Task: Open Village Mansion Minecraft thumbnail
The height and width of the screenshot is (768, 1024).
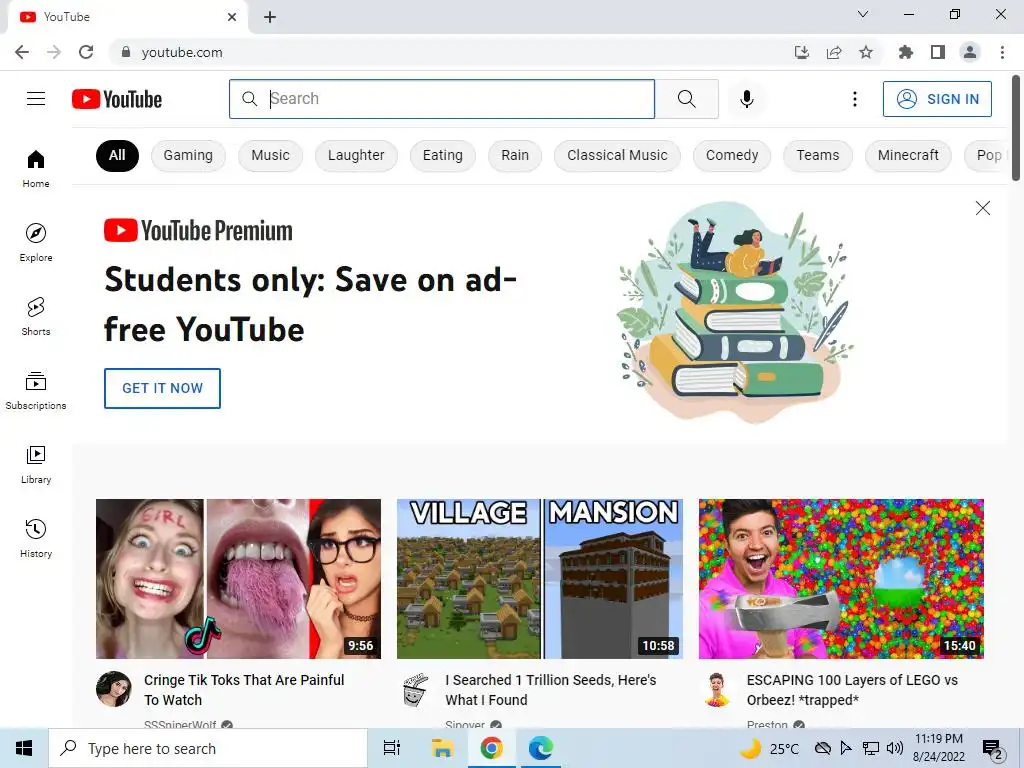Action: tap(539, 579)
